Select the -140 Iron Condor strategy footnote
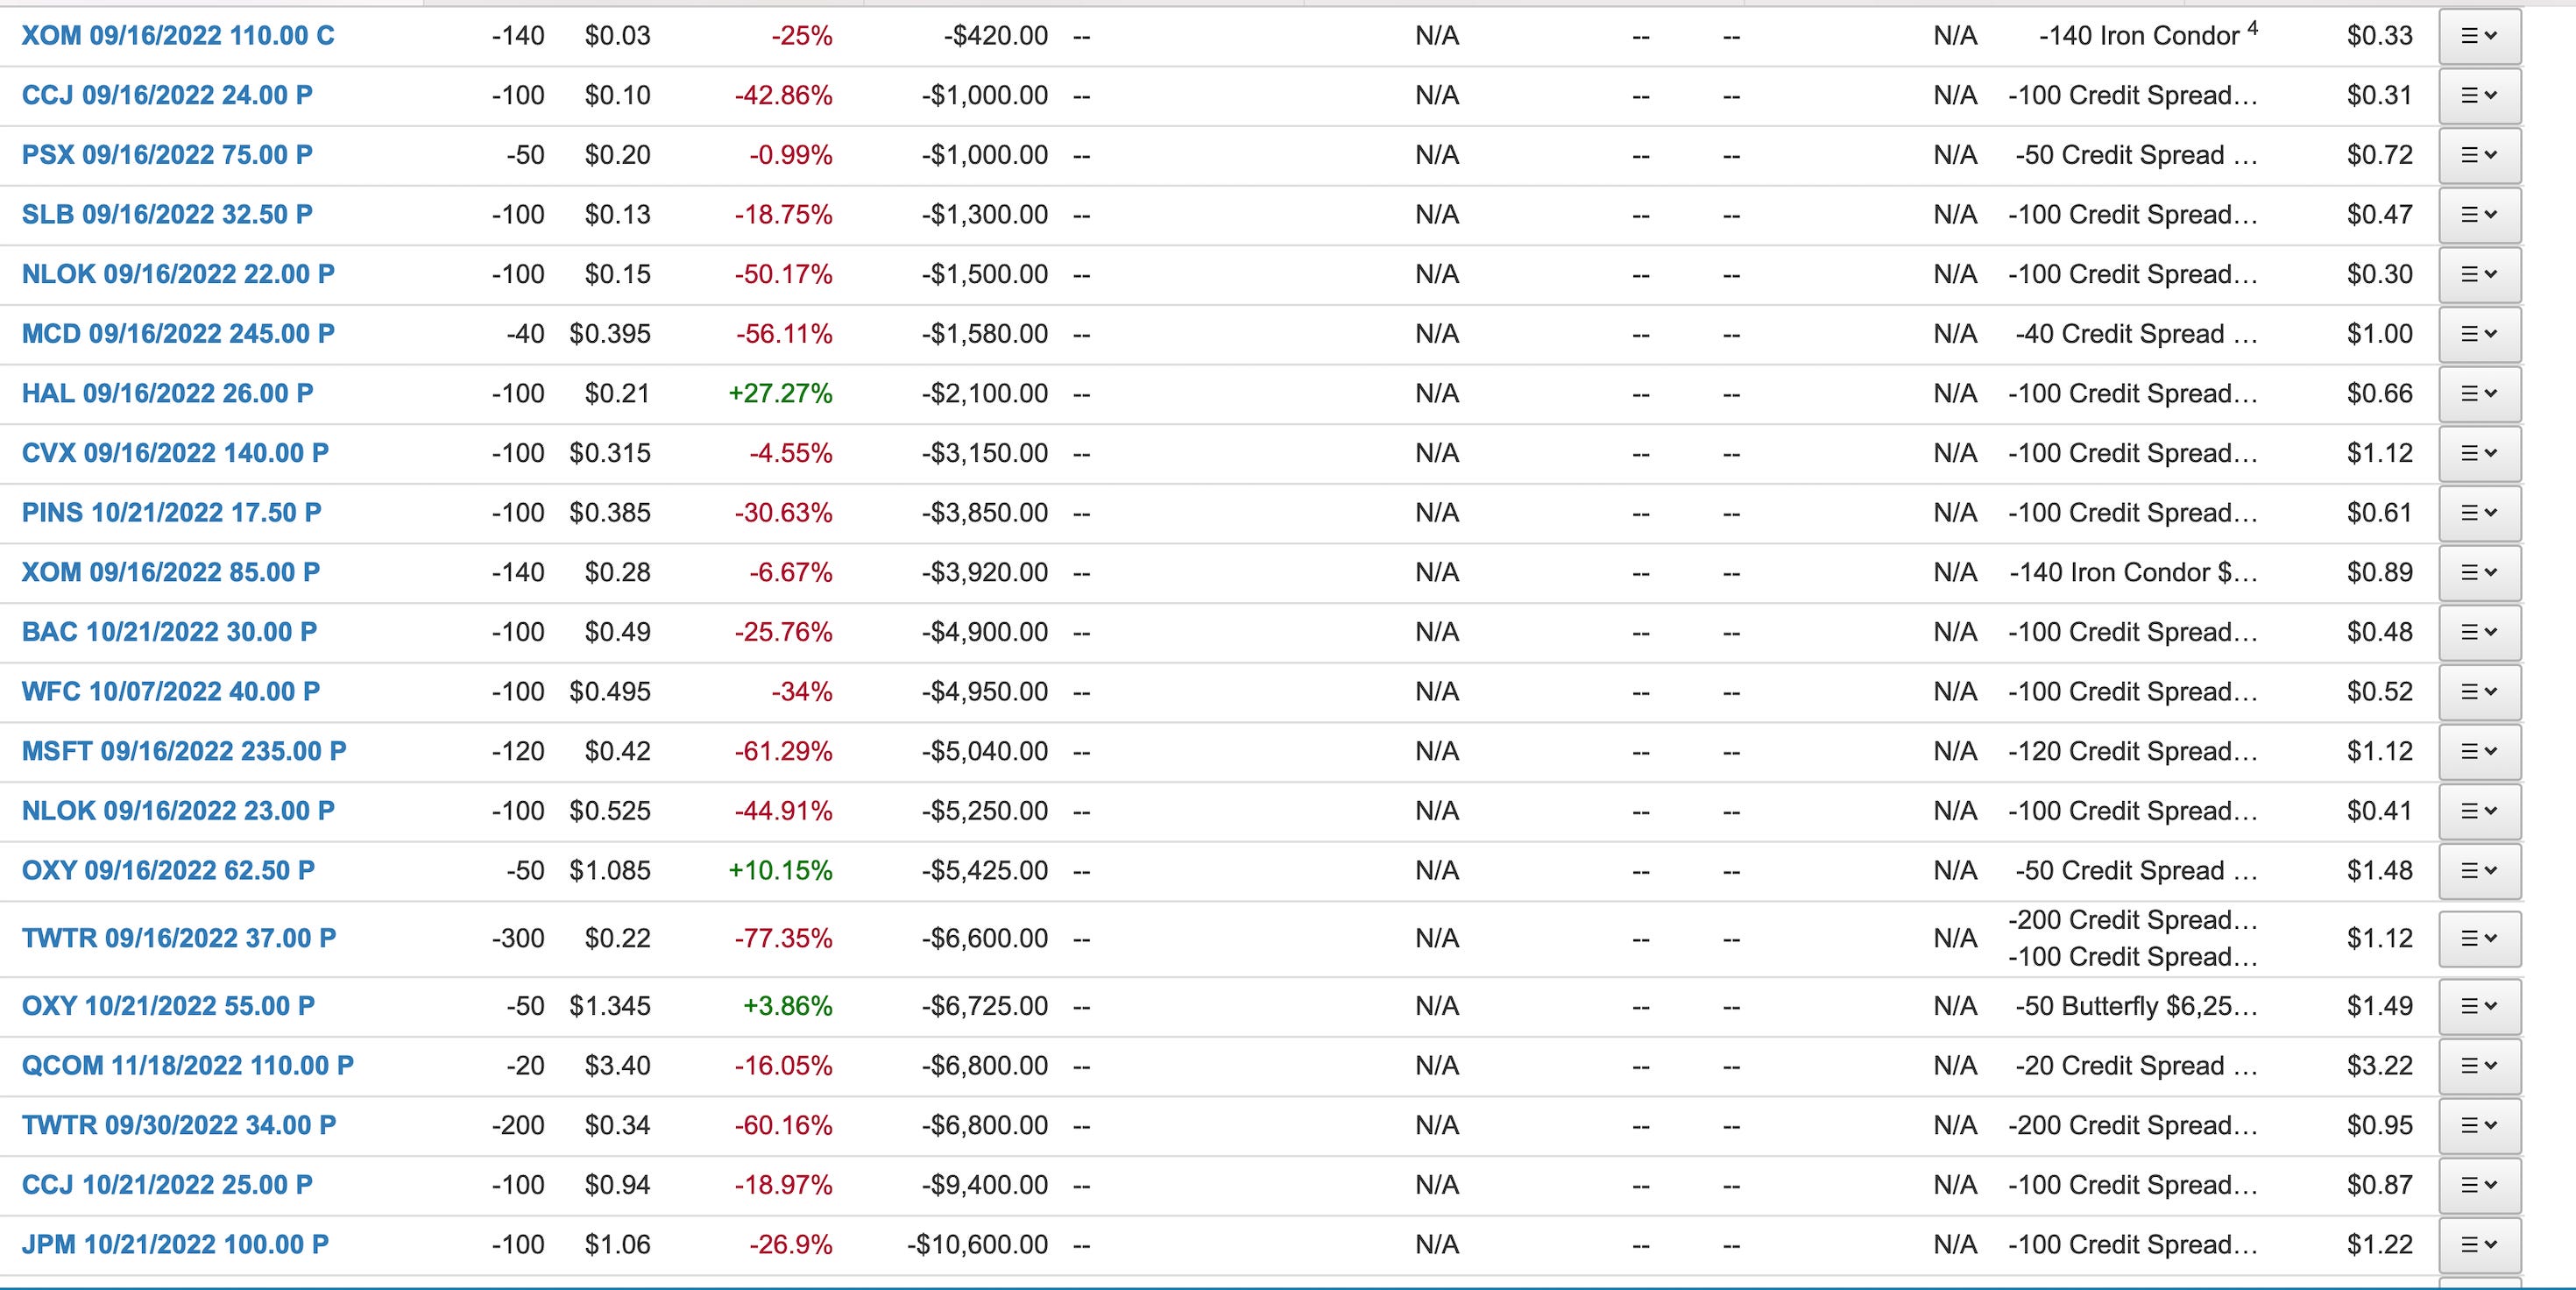 [2252, 28]
